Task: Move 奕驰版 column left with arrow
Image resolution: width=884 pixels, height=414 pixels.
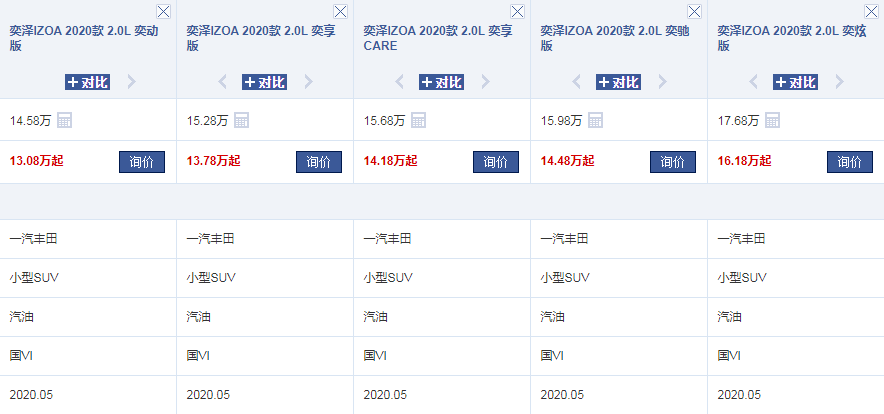Action: tap(577, 82)
